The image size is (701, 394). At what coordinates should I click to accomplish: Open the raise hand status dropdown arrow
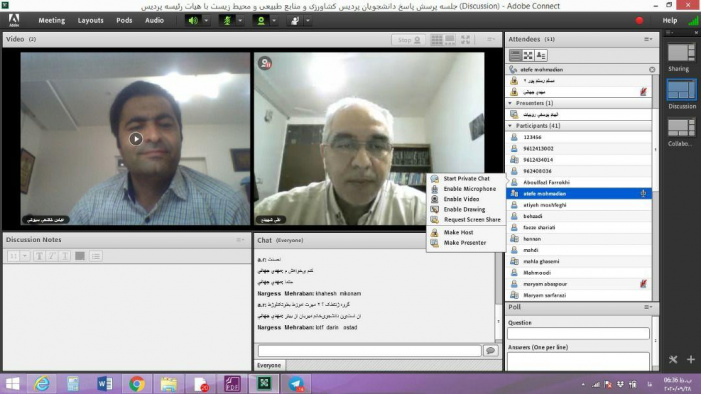(308, 21)
